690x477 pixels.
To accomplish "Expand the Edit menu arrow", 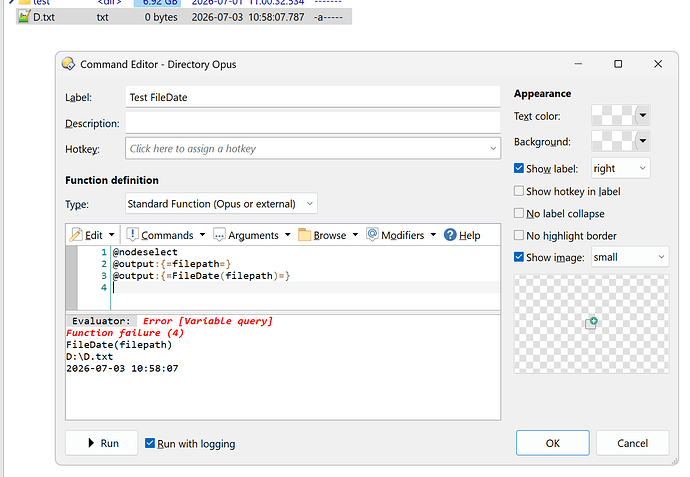I will coord(111,235).
